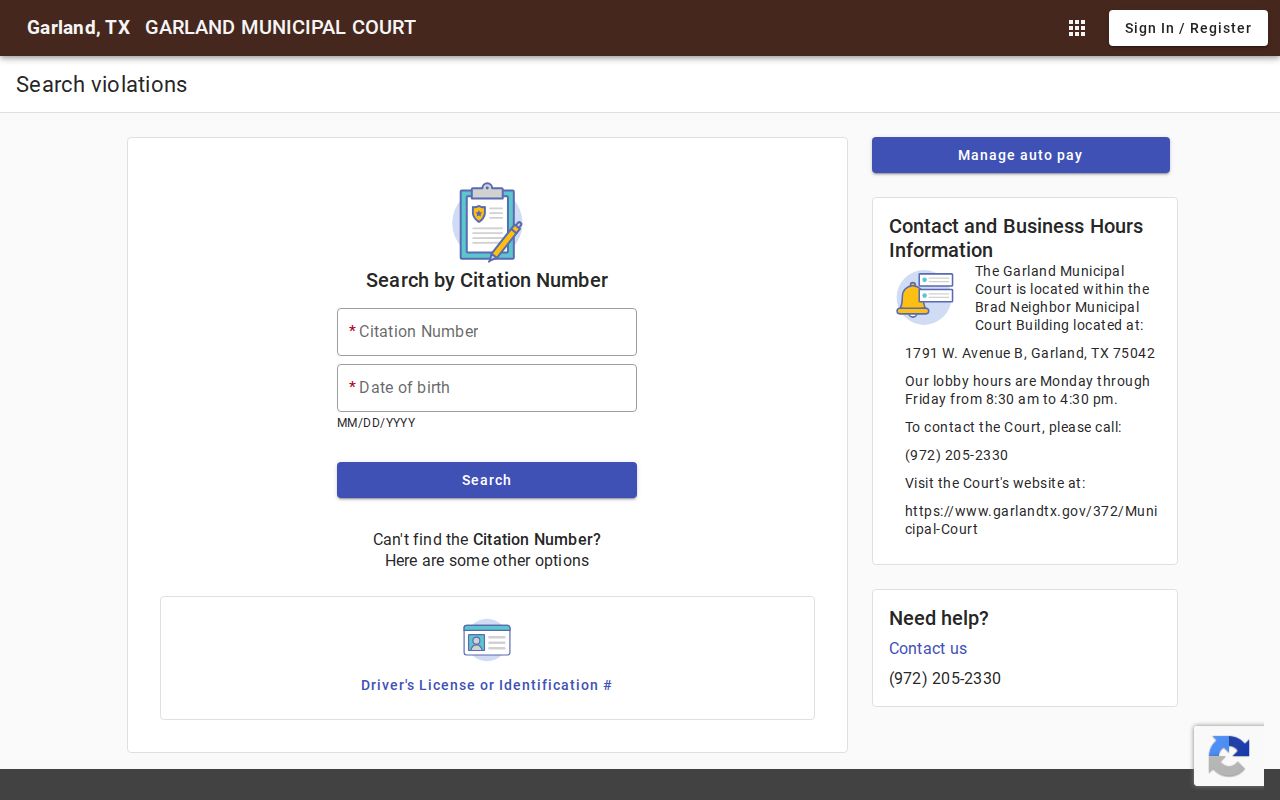Click the ID card icon
Screen dimensions: 1280x800
[x=487, y=640]
